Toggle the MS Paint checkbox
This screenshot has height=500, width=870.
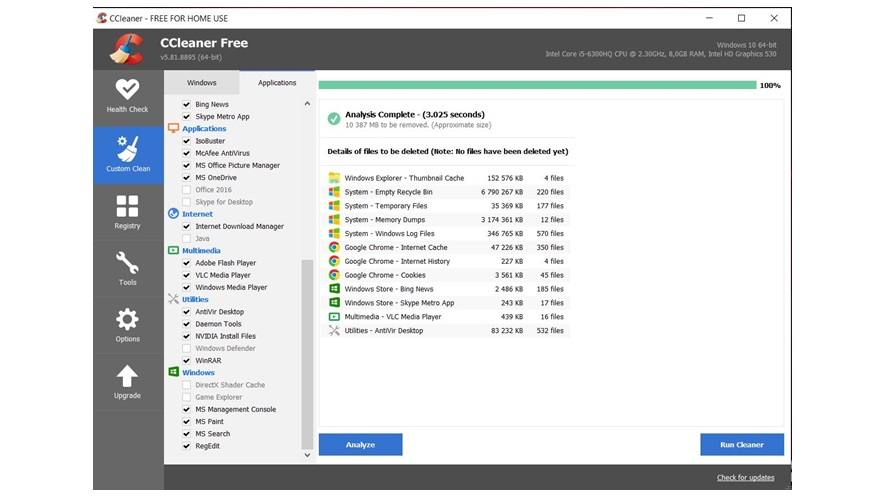[x=186, y=422]
